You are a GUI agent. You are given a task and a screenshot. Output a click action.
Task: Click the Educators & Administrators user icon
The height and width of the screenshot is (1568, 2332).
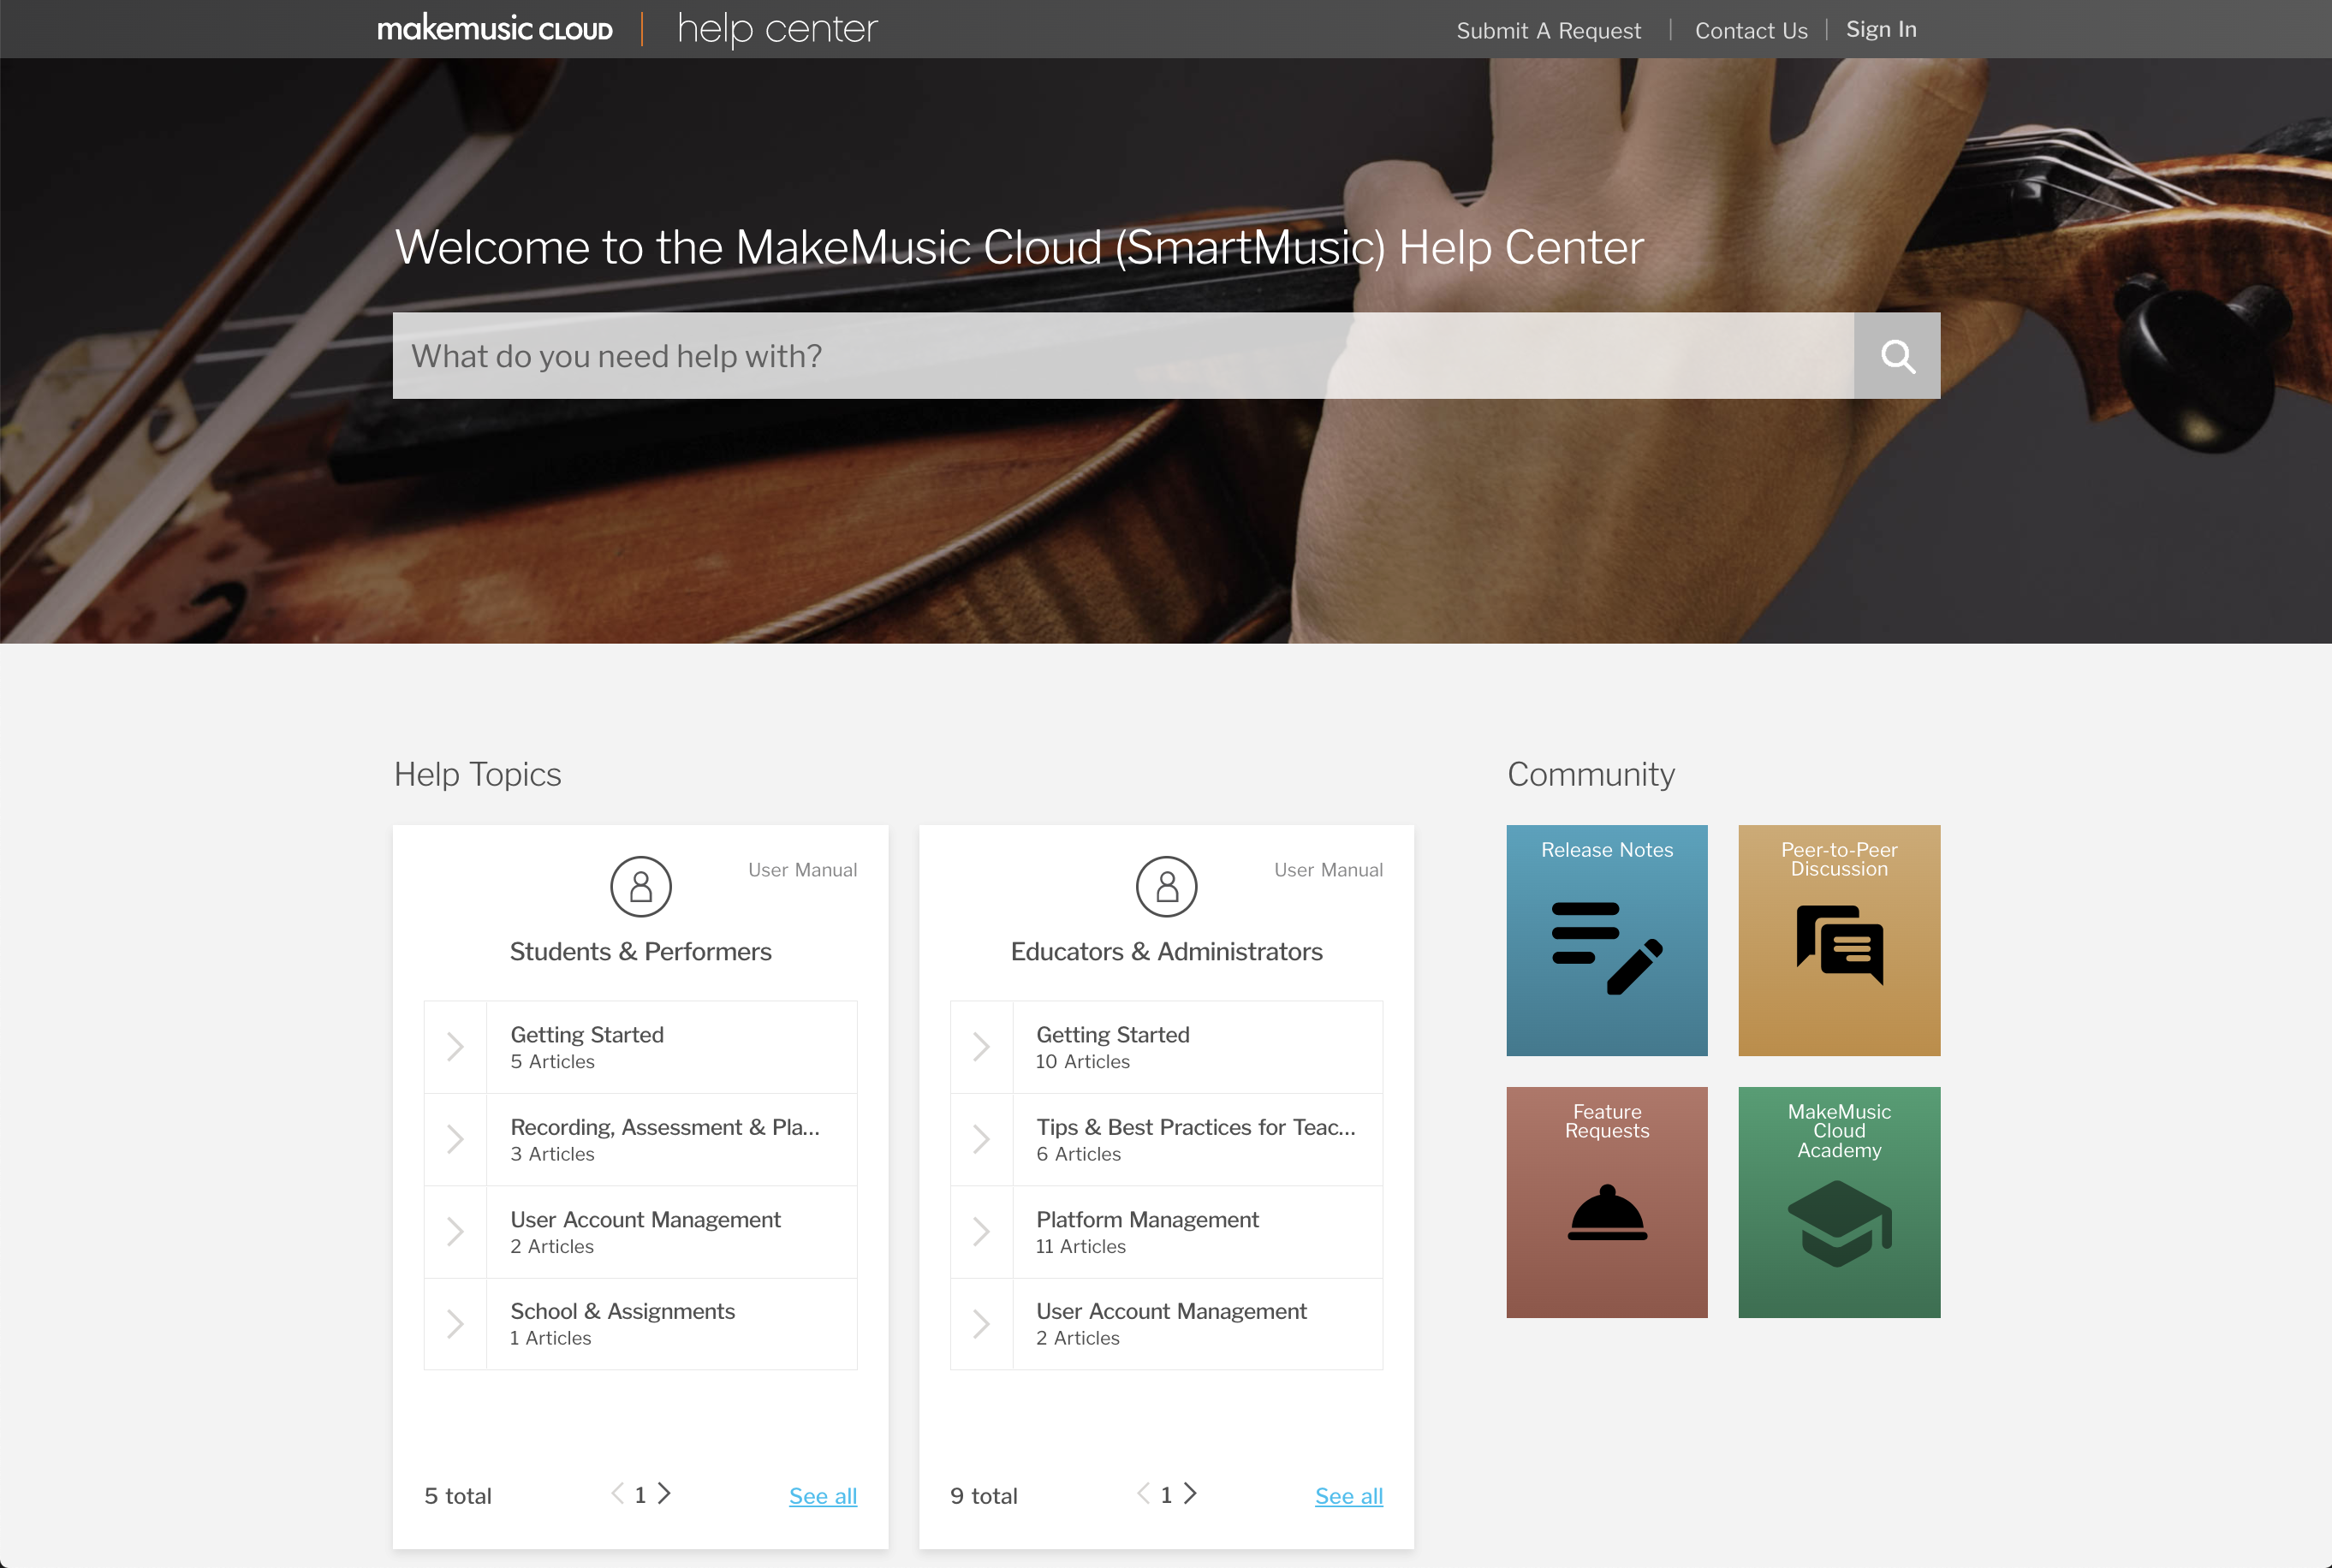[x=1165, y=886]
